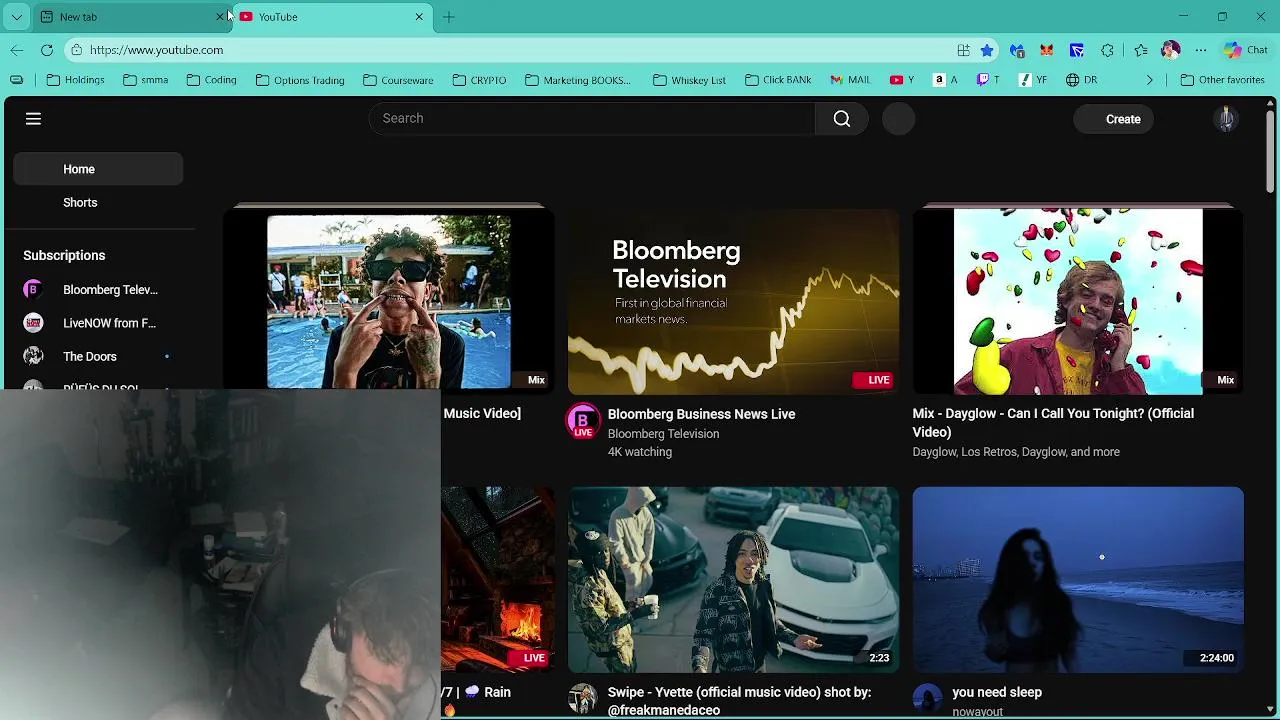The height and width of the screenshot is (720, 1280).
Task: Click the page vertical scrollbar
Action: tap(1271, 150)
